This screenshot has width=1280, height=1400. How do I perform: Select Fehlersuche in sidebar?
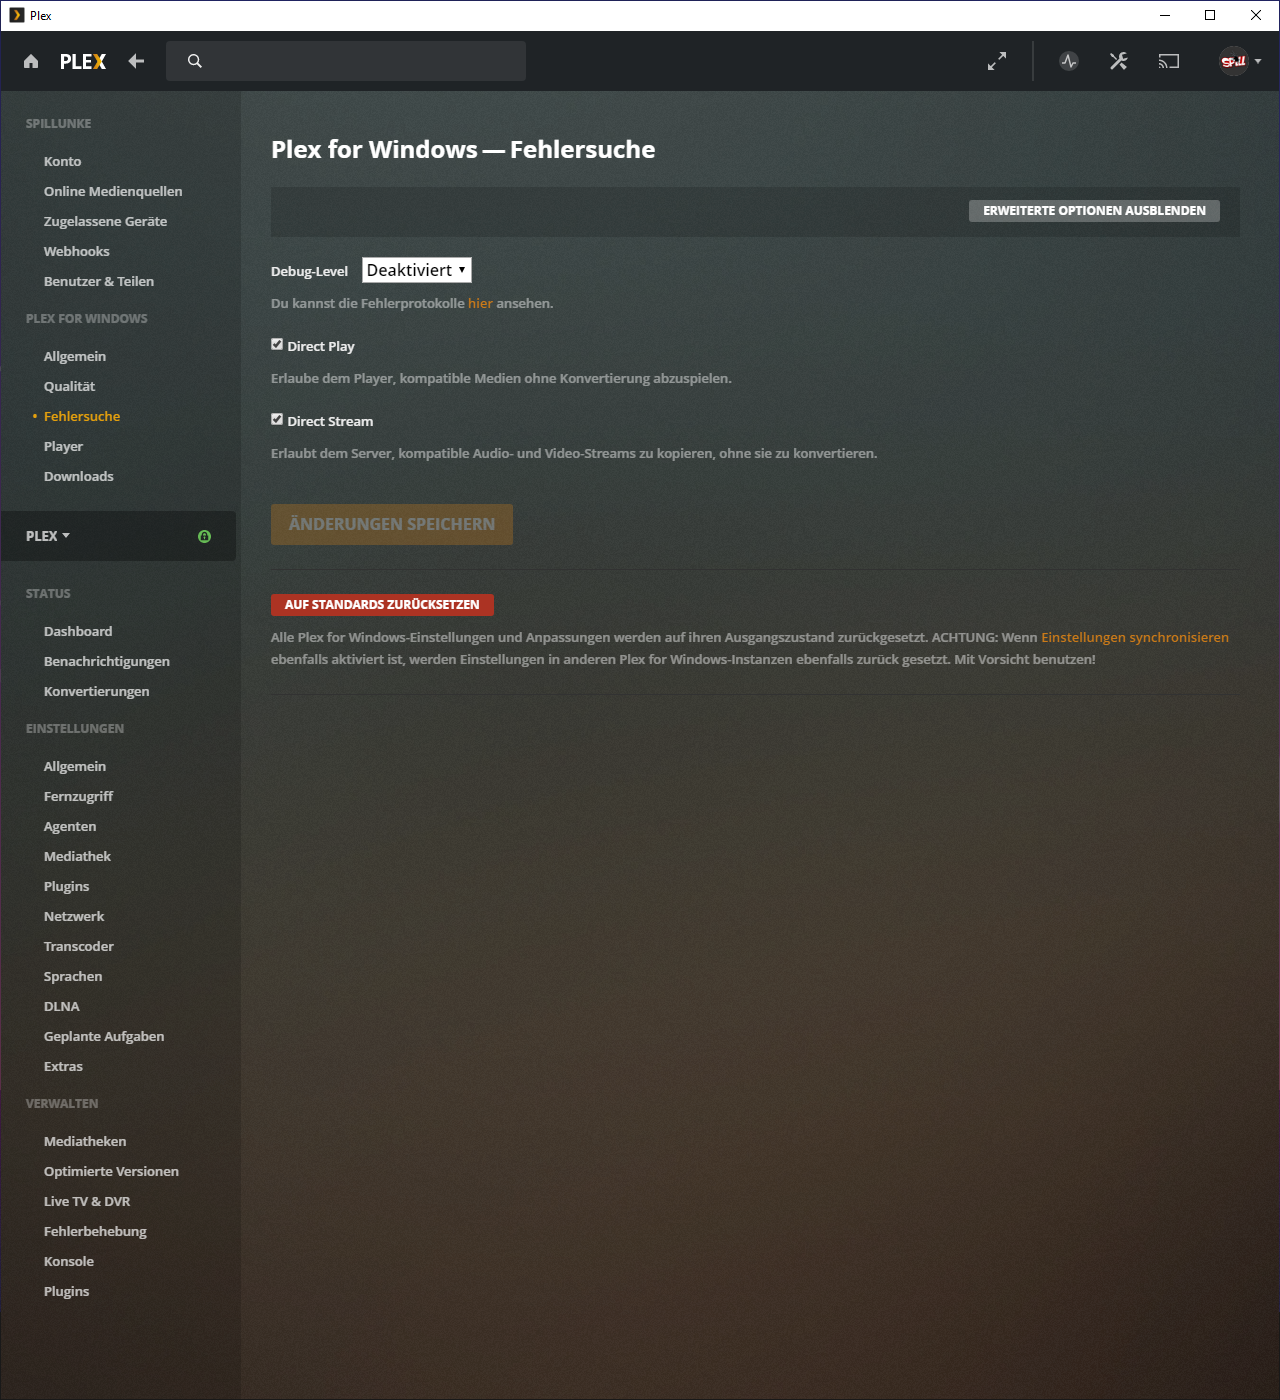(x=82, y=416)
